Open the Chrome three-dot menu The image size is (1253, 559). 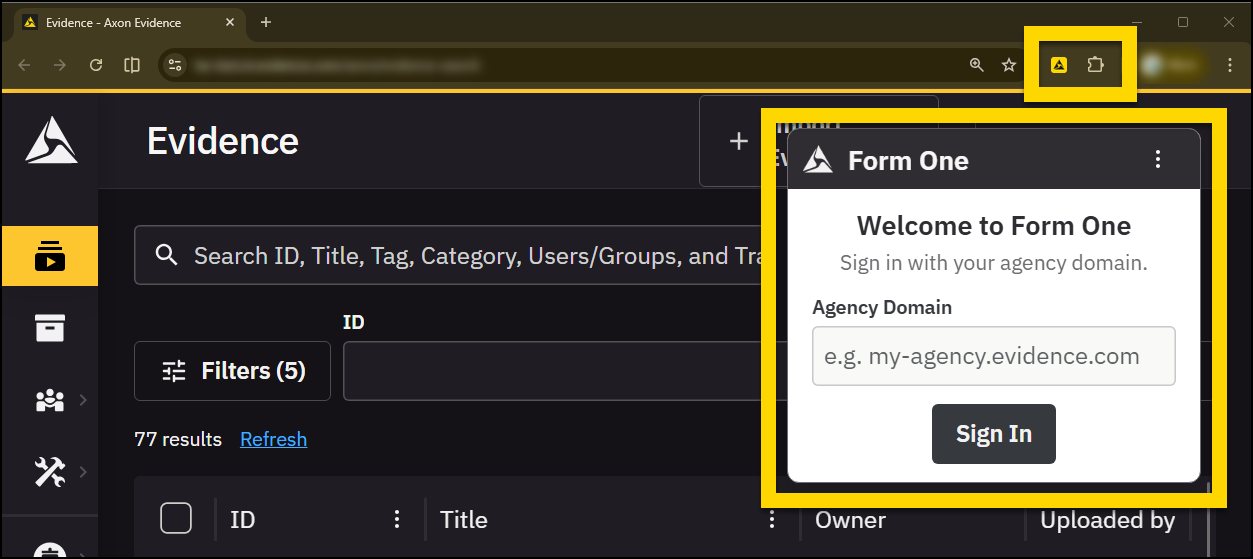(x=1230, y=65)
